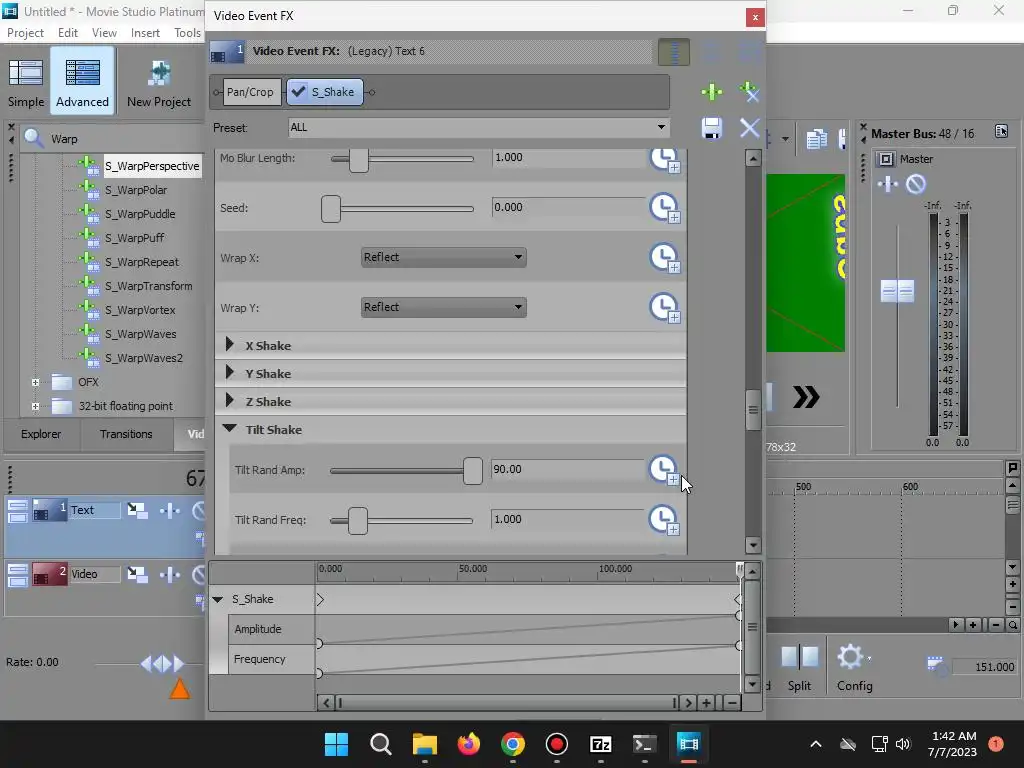The image size is (1024, 768).
Task: Toggle the S_Shake effect checkbox
Action: [x=298, y=92]
